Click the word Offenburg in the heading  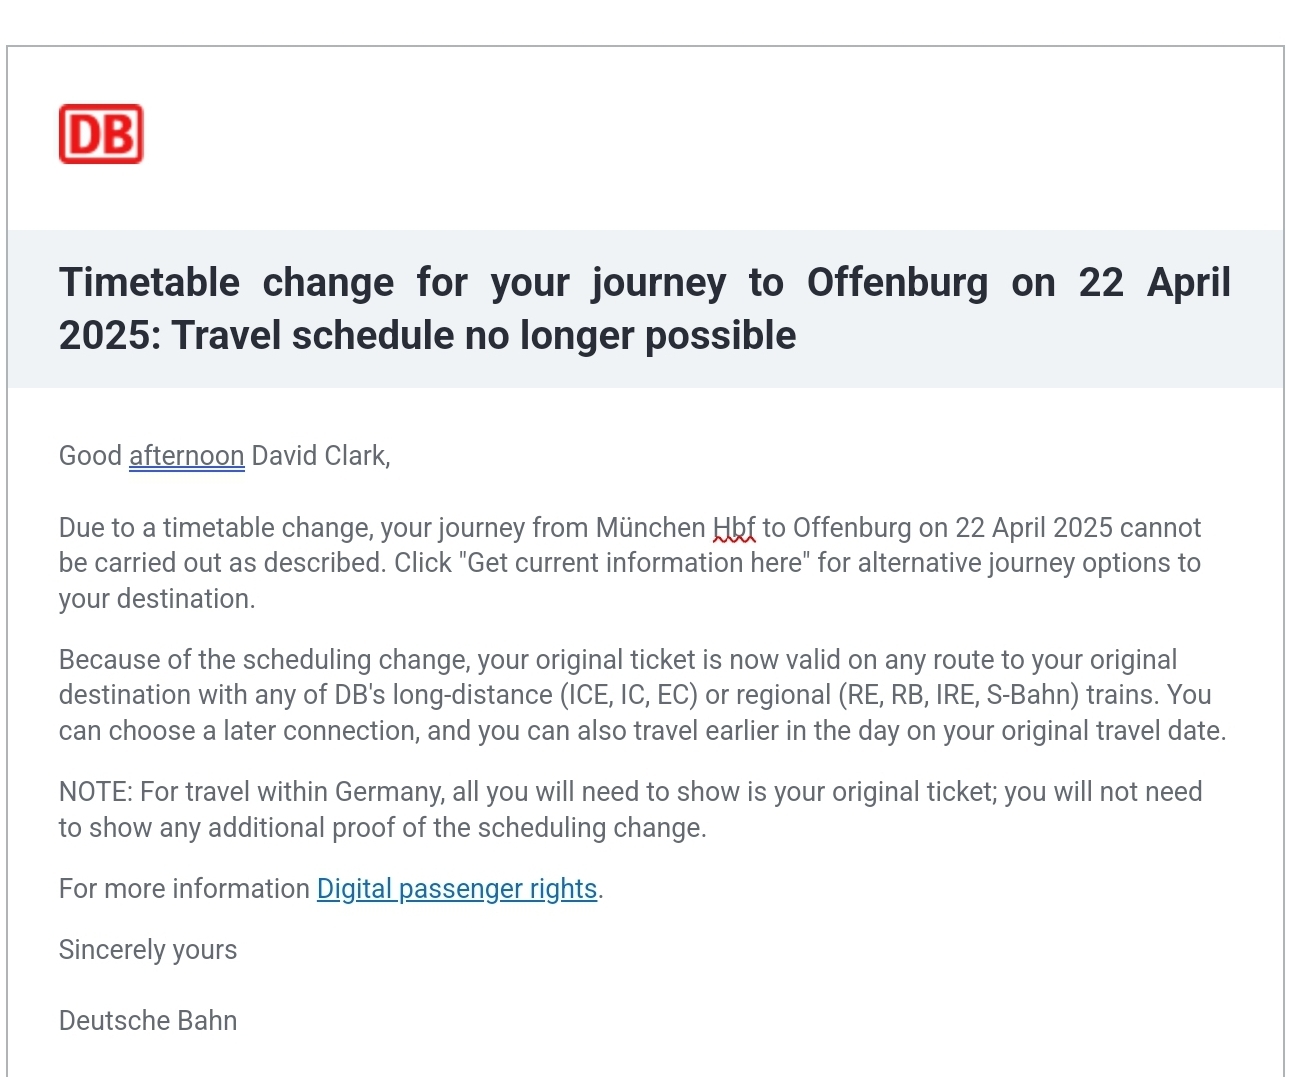click(x=897, y=283)
